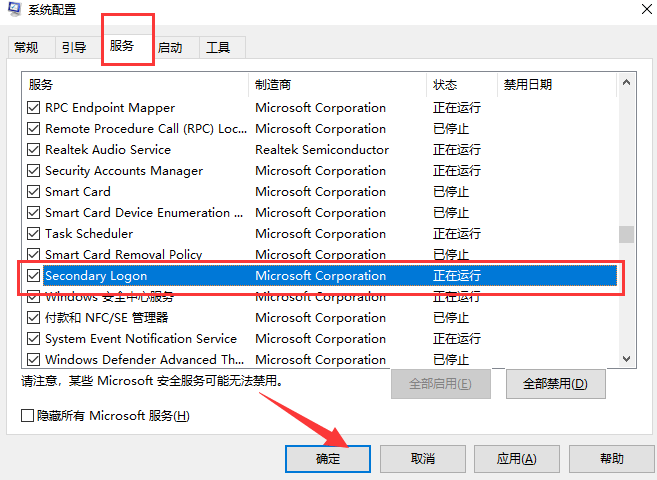Image resolution: width=657 pixels, height=480 pixels.
Task: Sort services by 状态 column header
Action: 462,85
